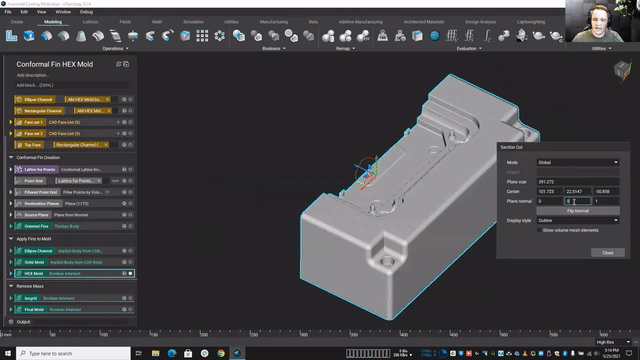This screenshot has height=360, width=640.
Task: Remove AM HEX Mold chip from Ellipse Channel
Action: pos(108,99)
